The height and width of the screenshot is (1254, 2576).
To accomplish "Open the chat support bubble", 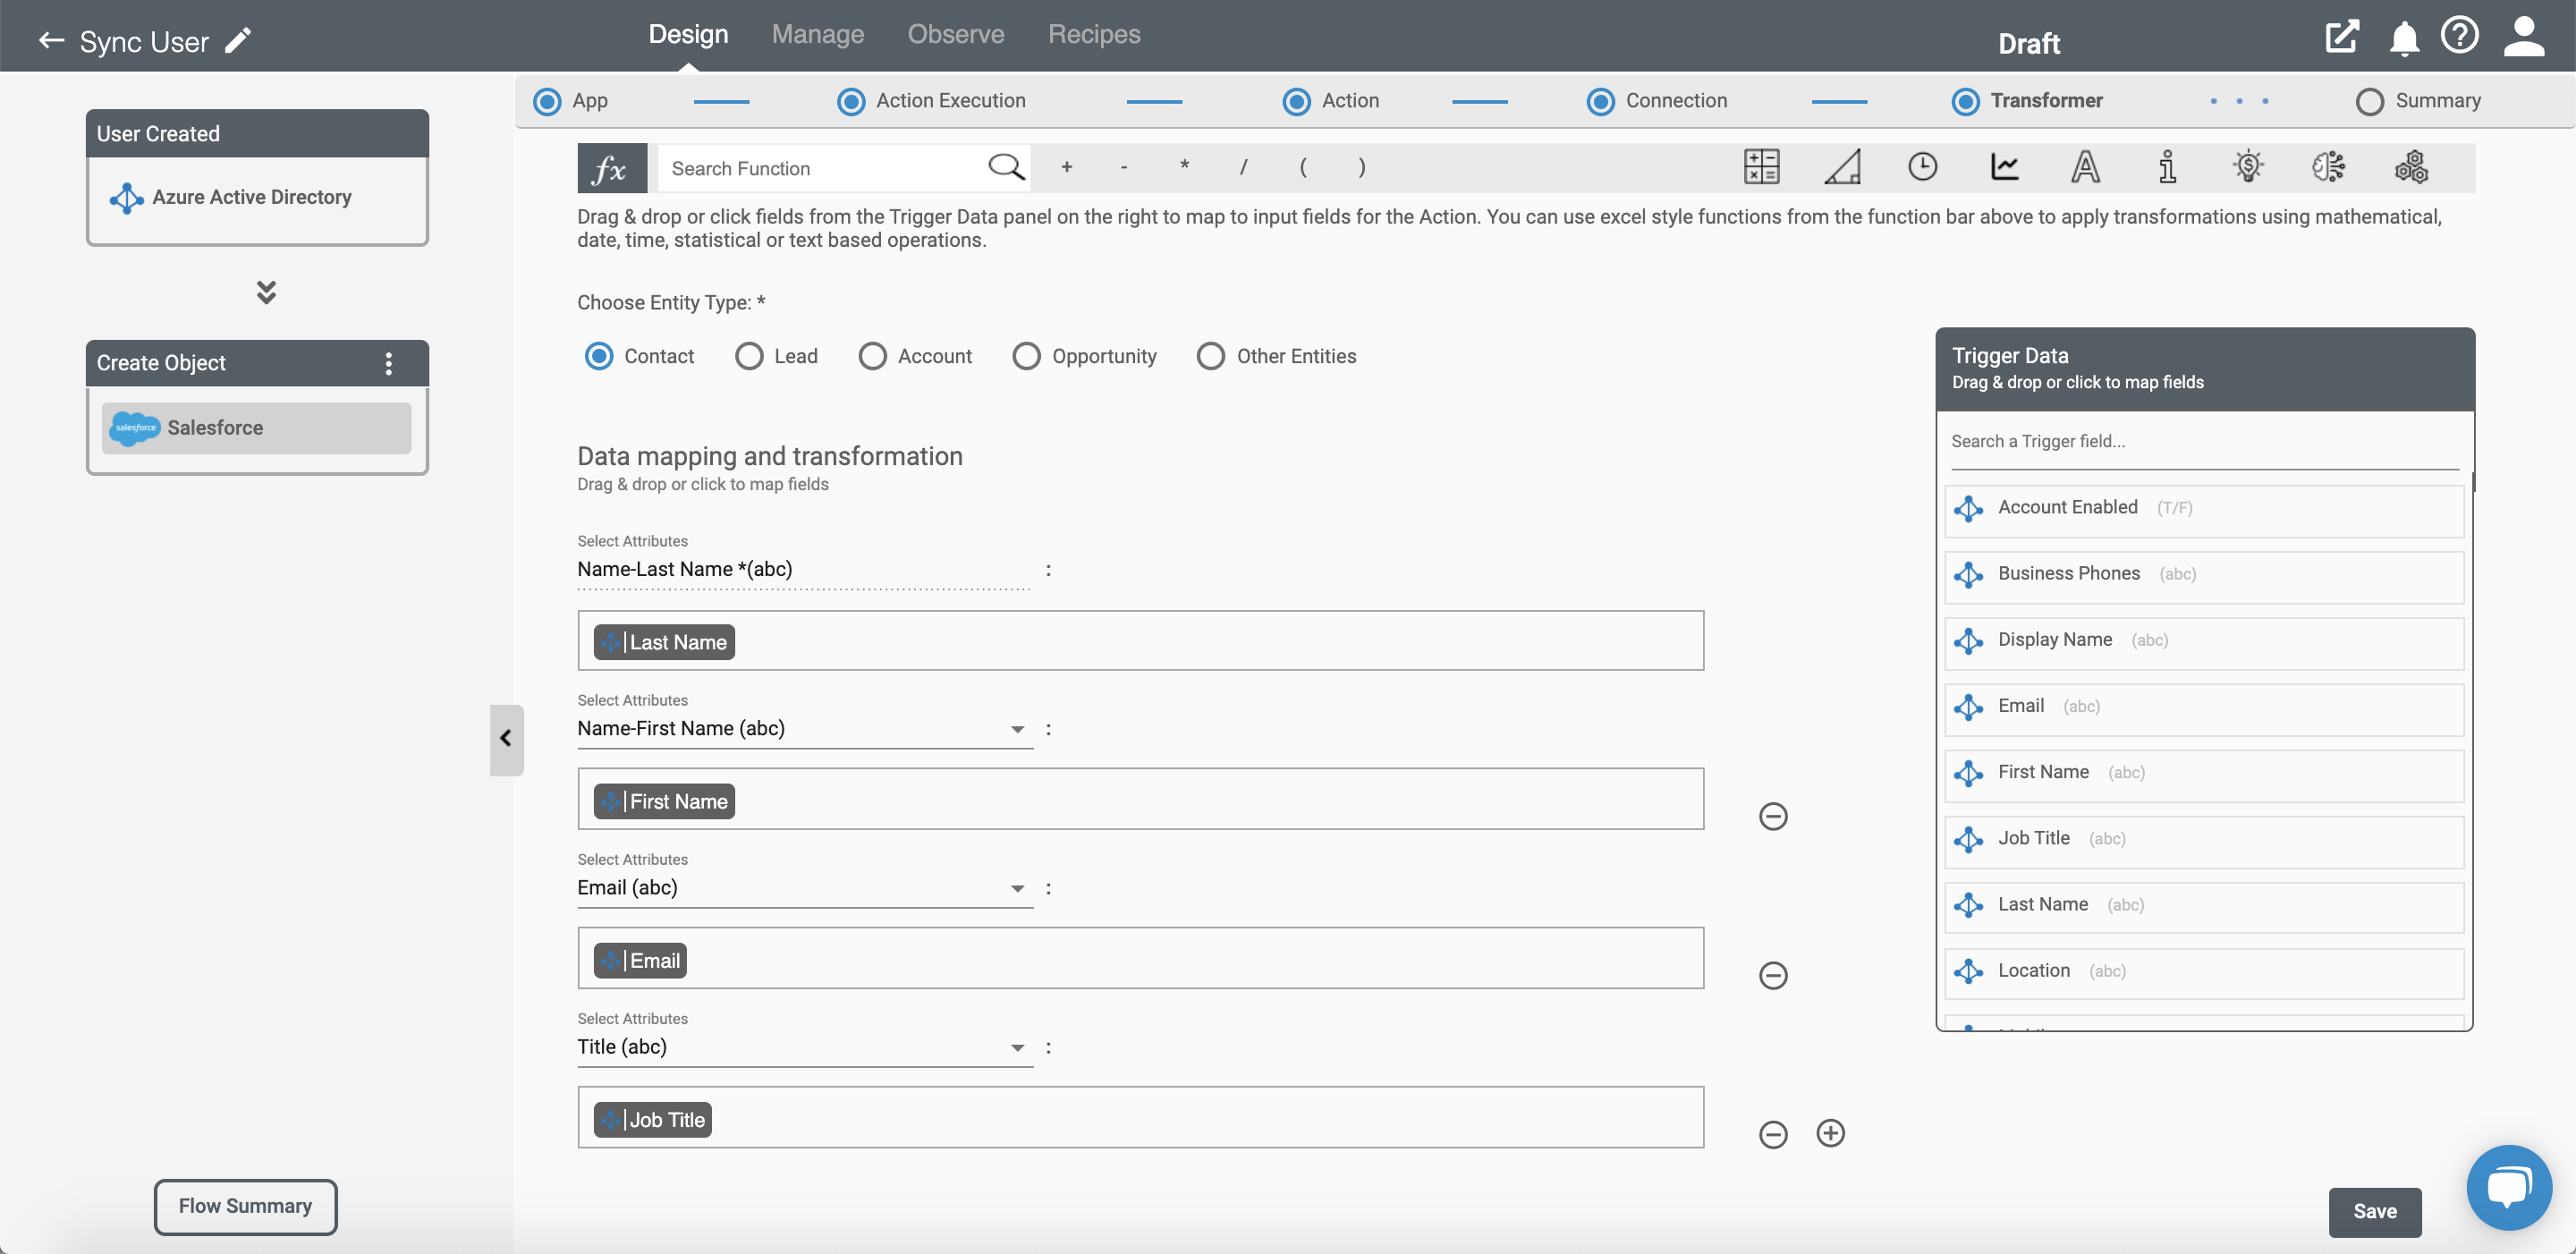I will coord(2509,1188).
